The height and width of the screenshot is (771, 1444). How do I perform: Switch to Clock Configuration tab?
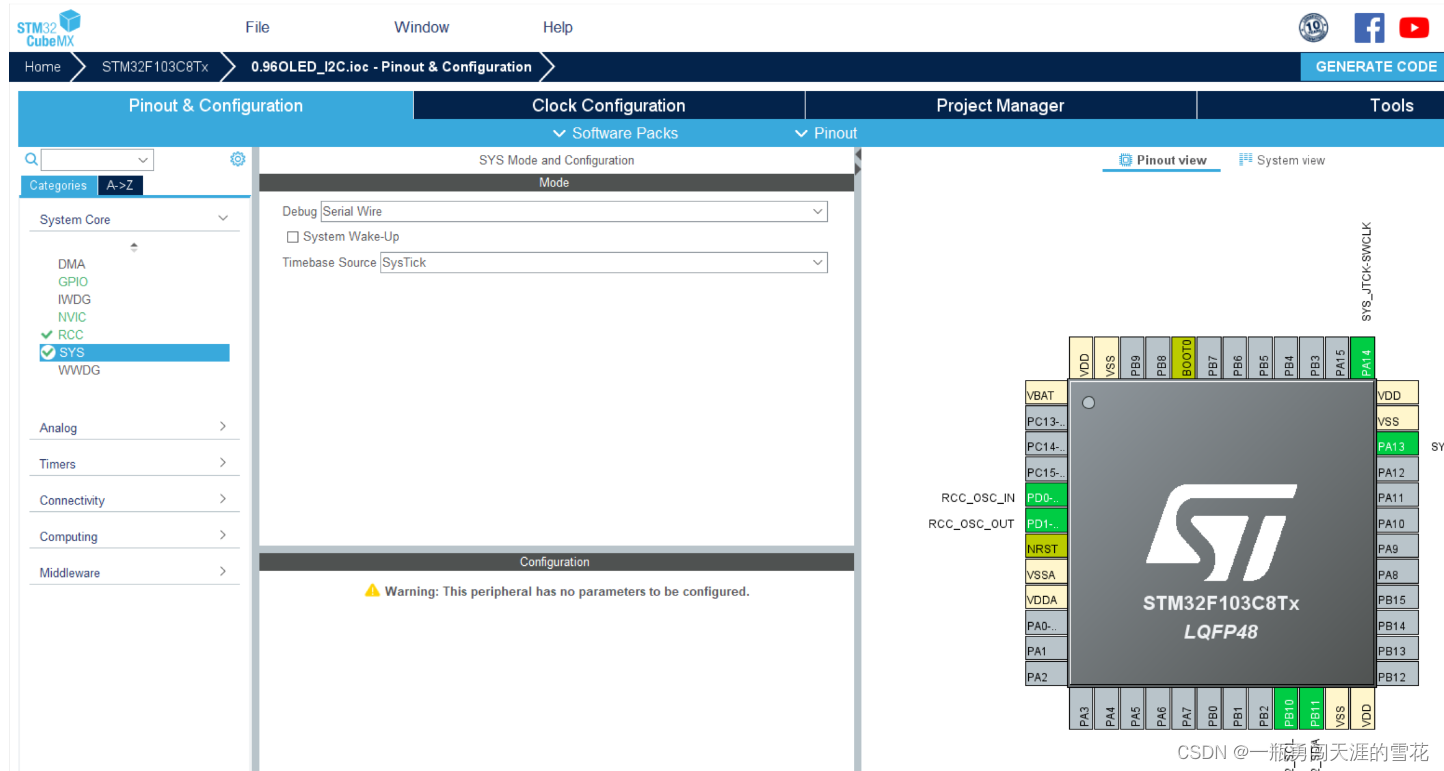point(609,105)
